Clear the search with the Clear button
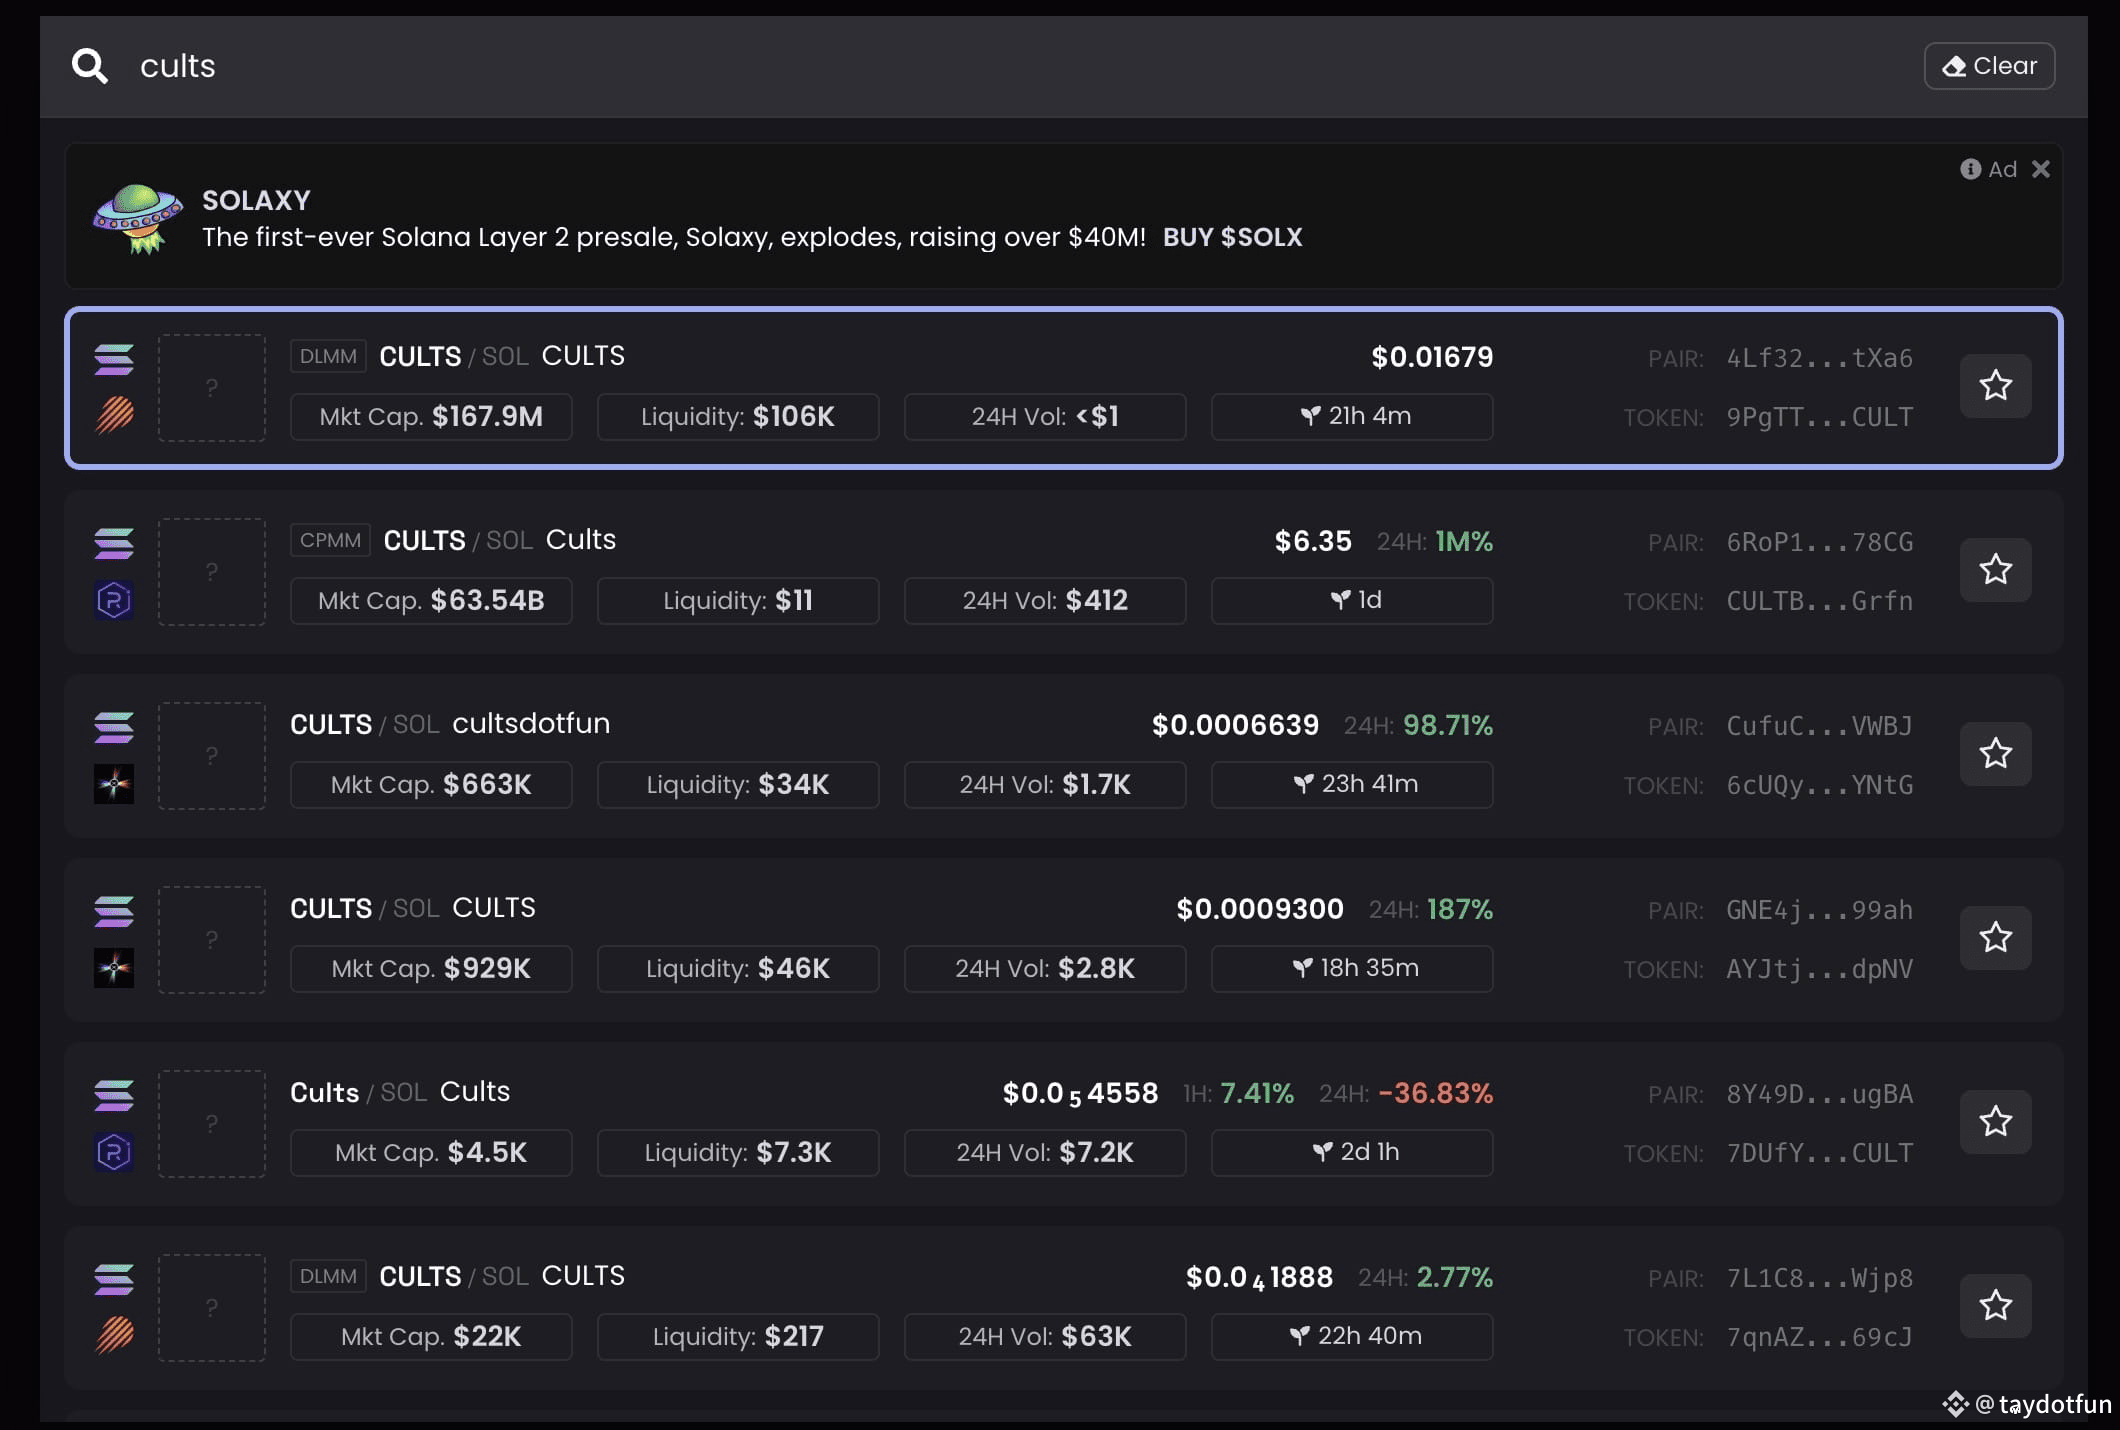 tap(1989, 66)
